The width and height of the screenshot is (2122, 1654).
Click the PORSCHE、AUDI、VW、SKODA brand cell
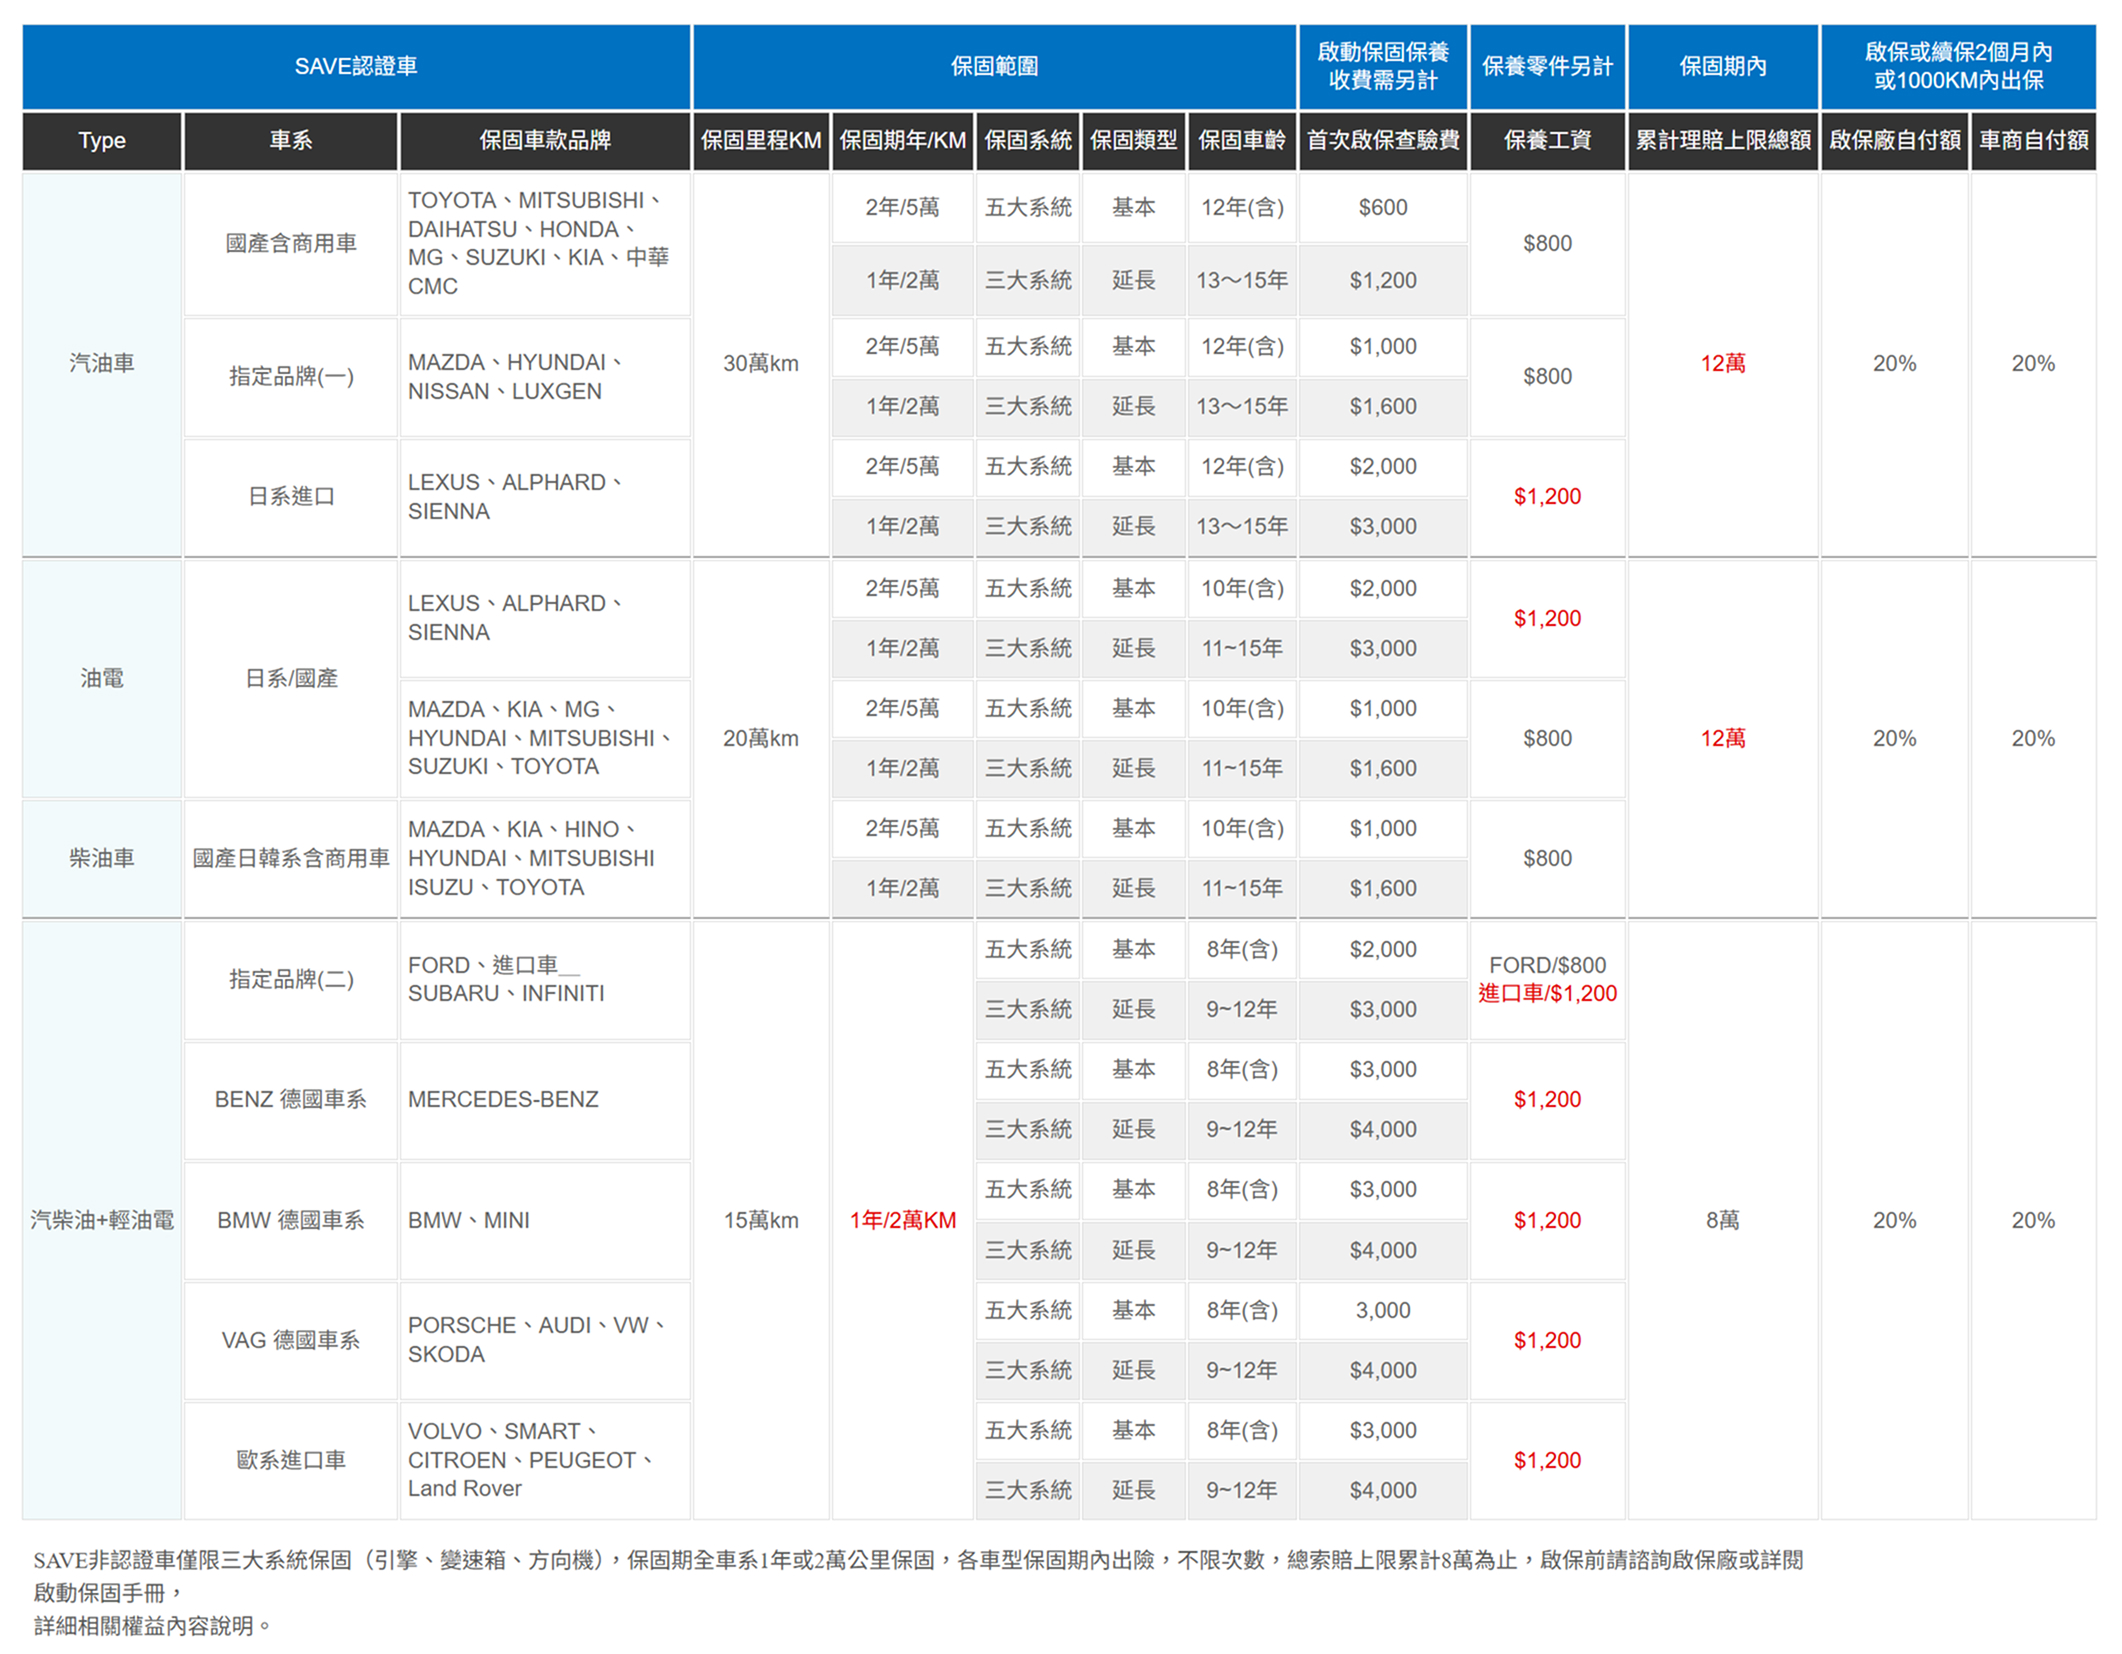click(545, 1341)
